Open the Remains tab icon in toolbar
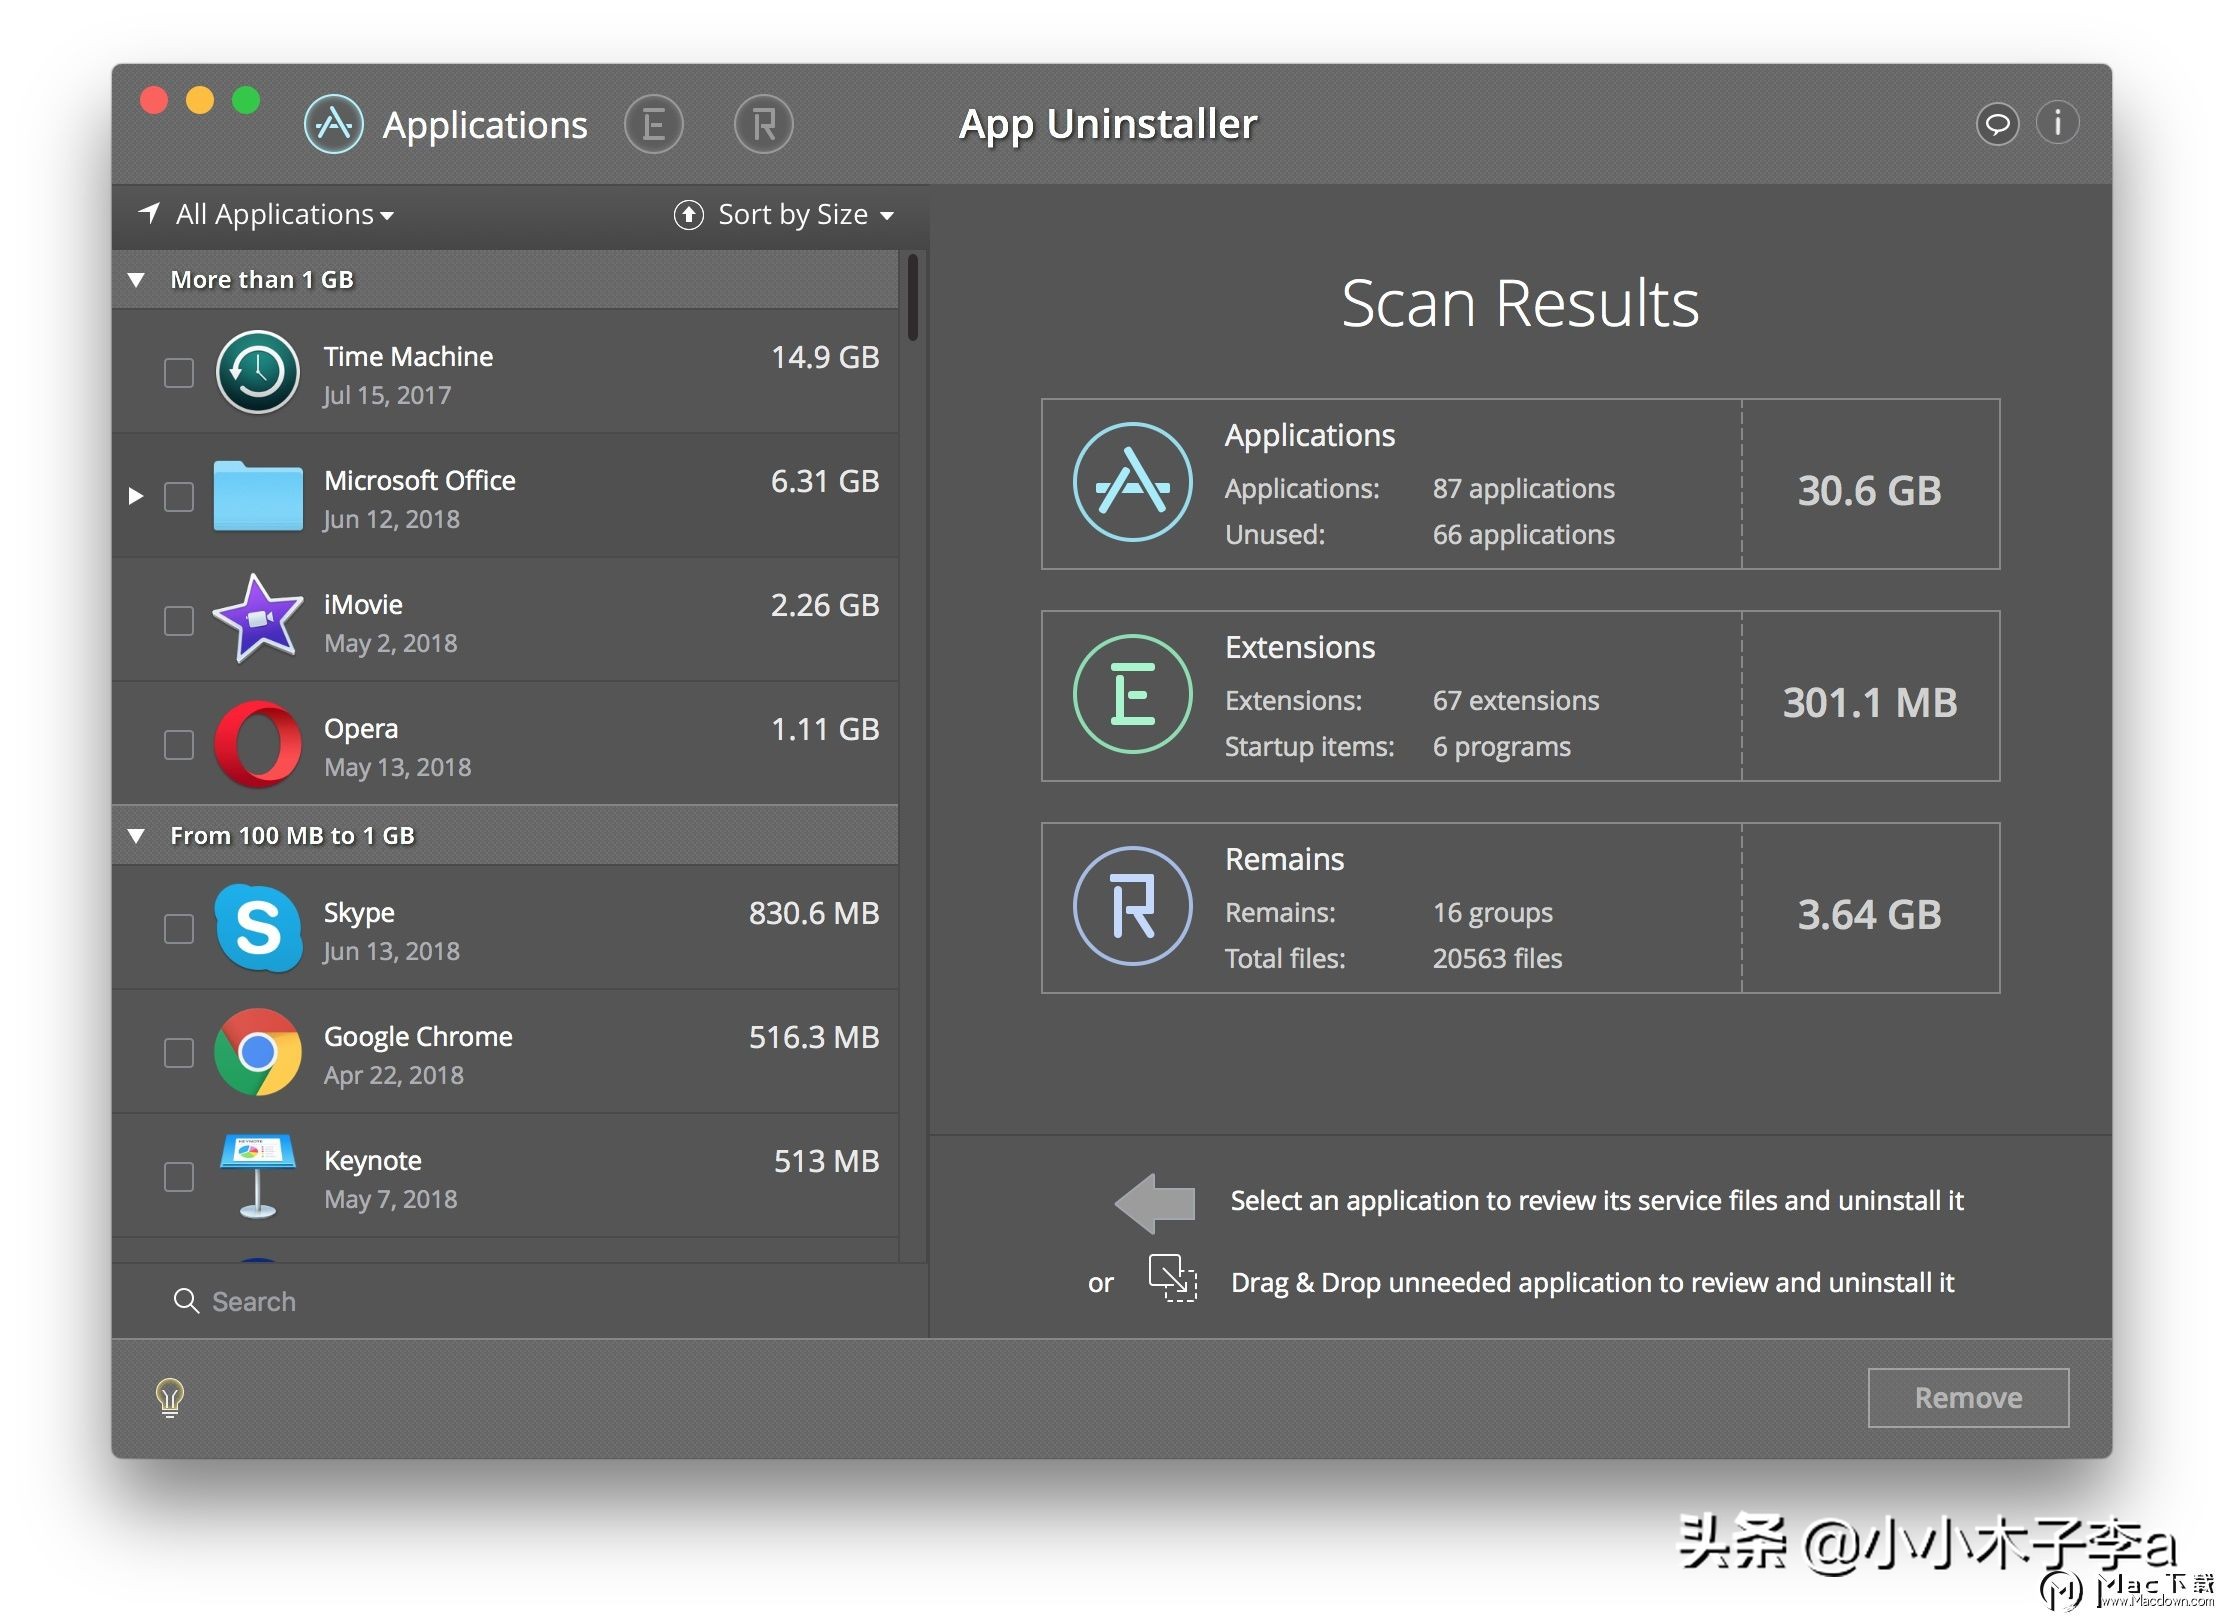 pyautogui.click(x=763, y=126)
